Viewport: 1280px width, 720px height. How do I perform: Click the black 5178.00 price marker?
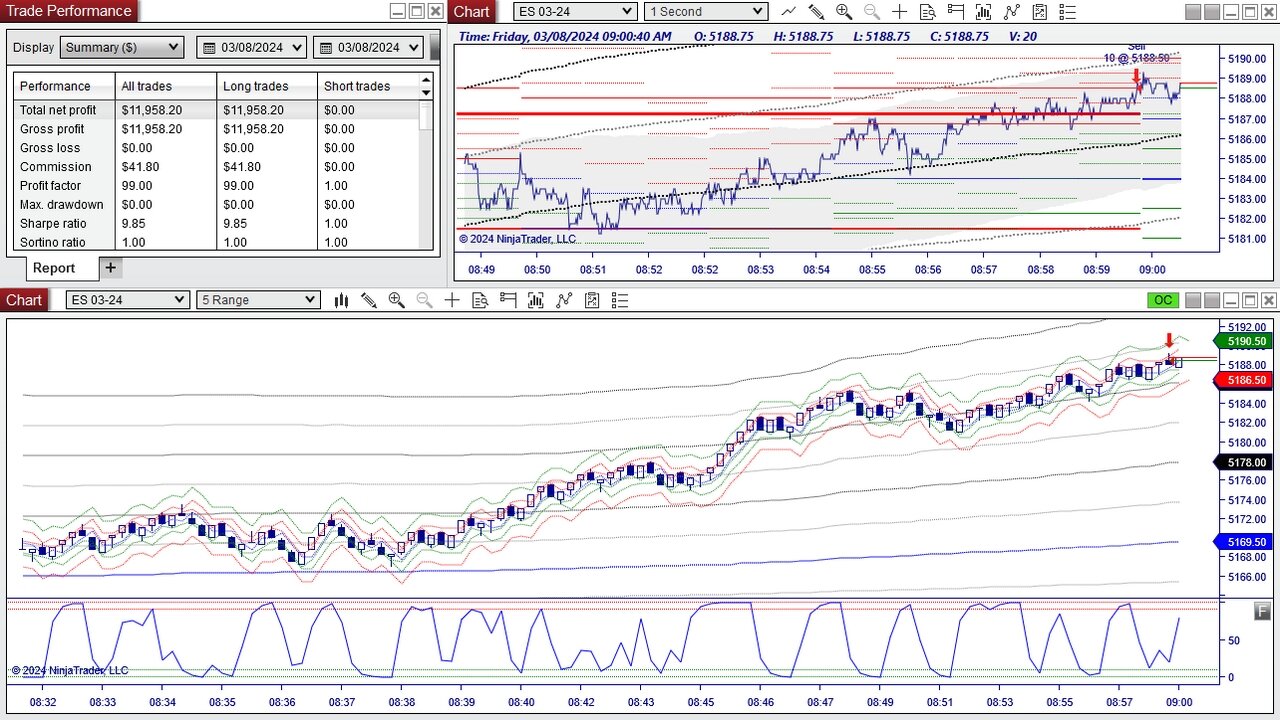click(1241, 462)
